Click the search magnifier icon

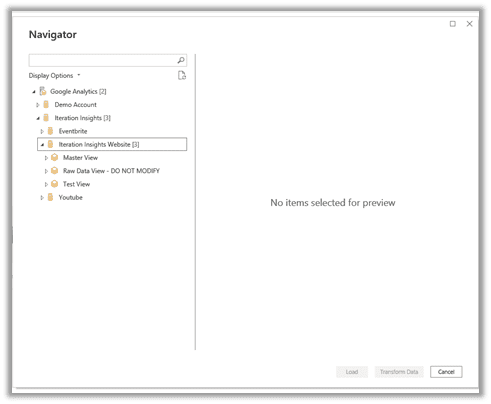181,60
